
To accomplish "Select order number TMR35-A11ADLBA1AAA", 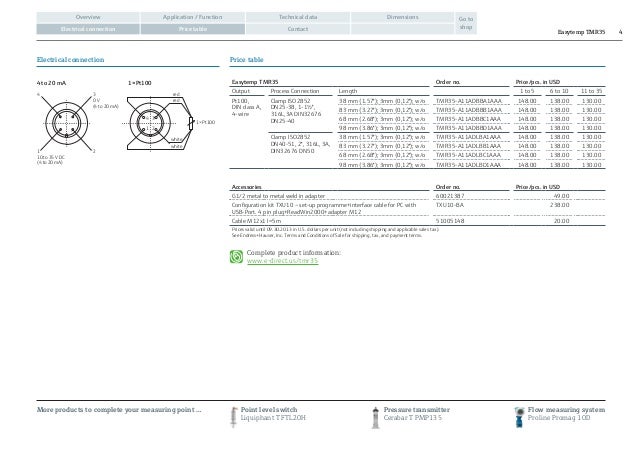I will (468, 137).
